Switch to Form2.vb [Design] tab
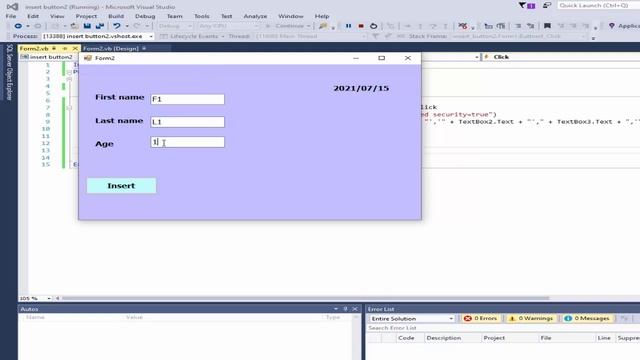Screen dimensions: 640x360 tap(111, 48)
